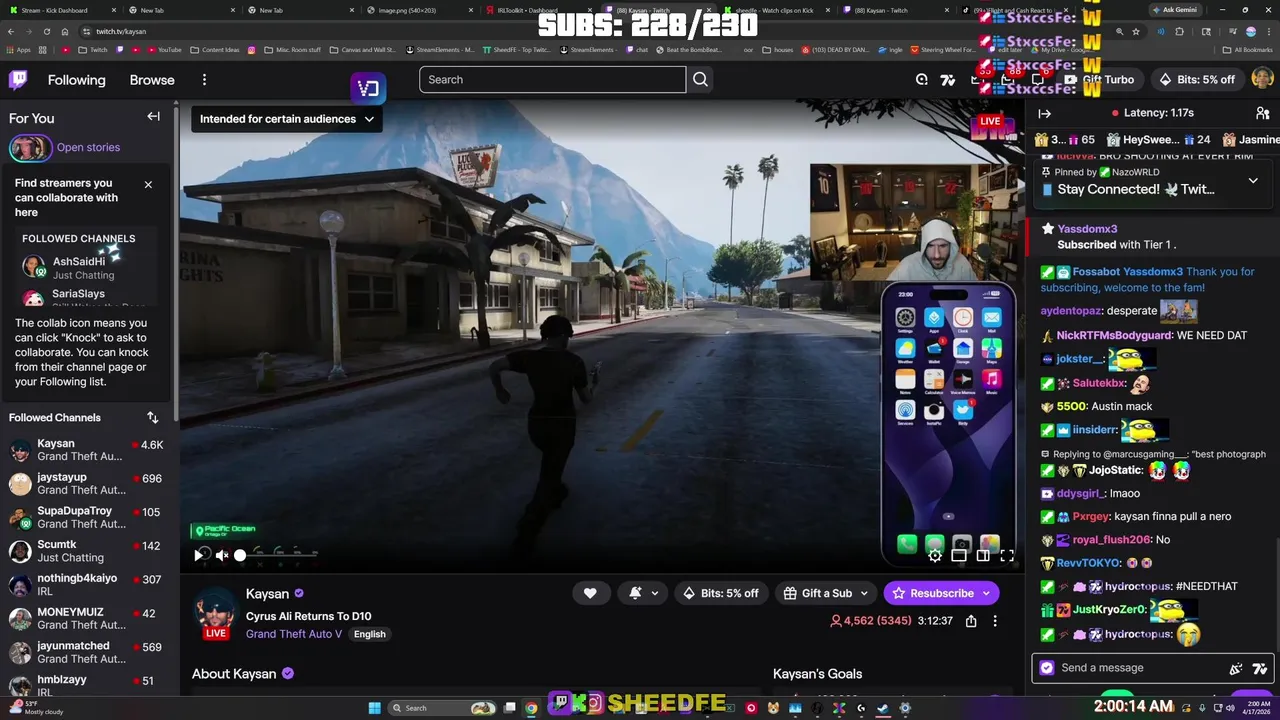This screenshot has width=1280, height=720.
Task: Open chat Bits icon in message box
Action: coord(1235,669)
